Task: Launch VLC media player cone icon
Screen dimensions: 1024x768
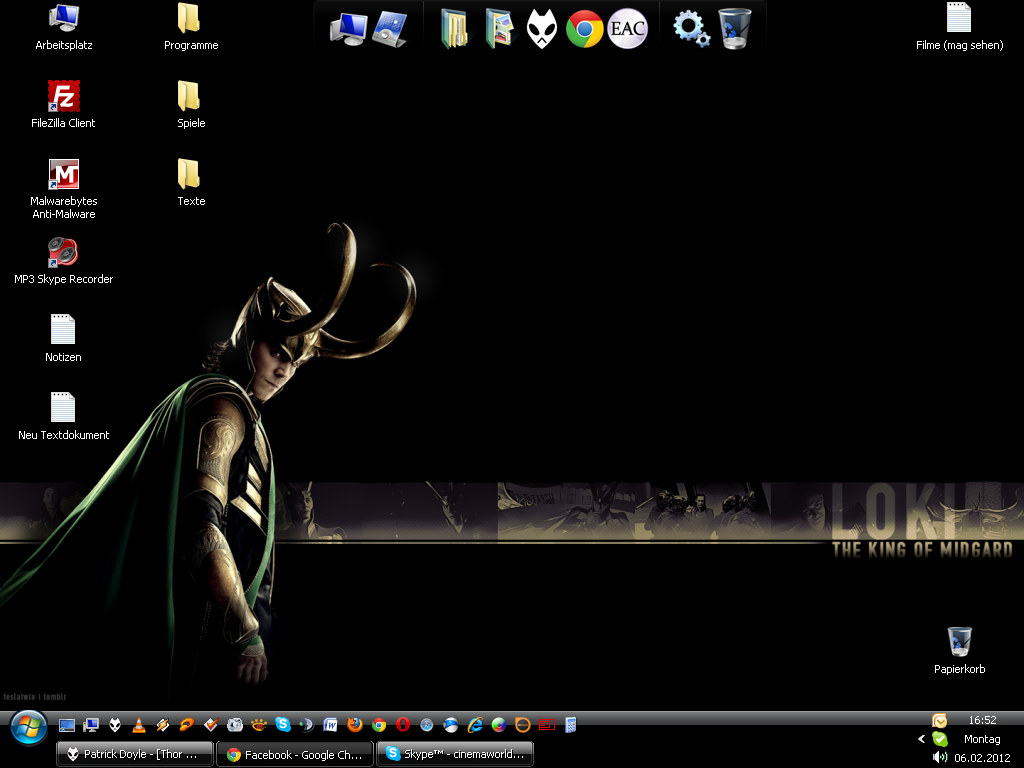Action: tap(139, 725)
